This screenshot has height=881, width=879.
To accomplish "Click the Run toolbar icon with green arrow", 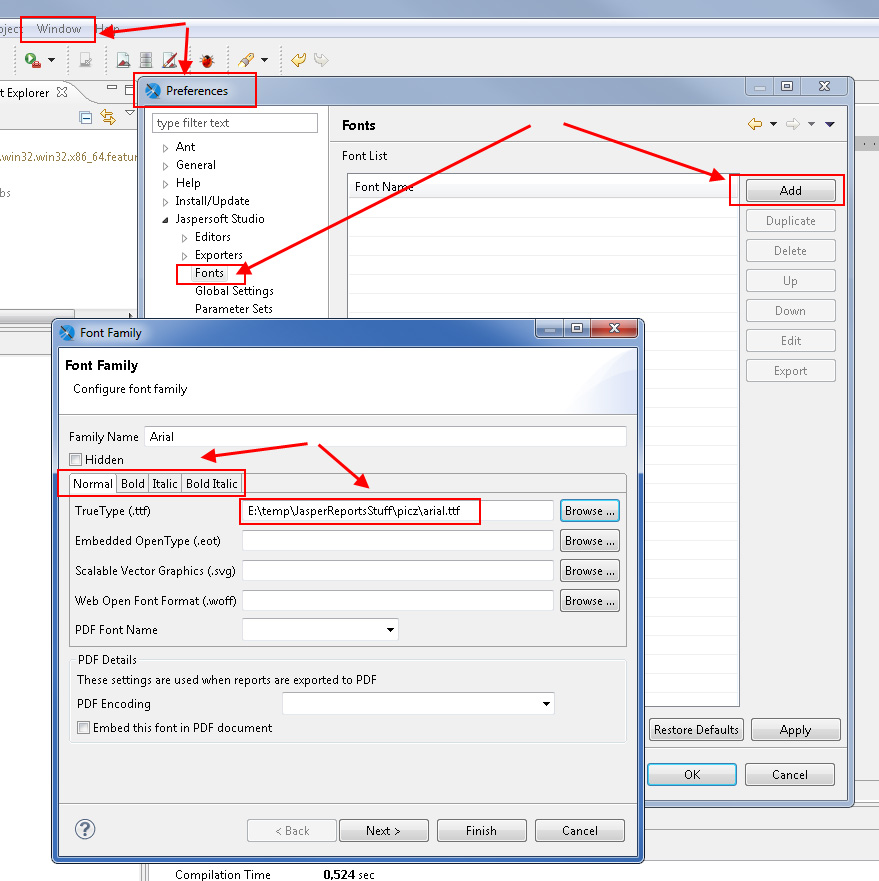I will [x=33, y=61].
